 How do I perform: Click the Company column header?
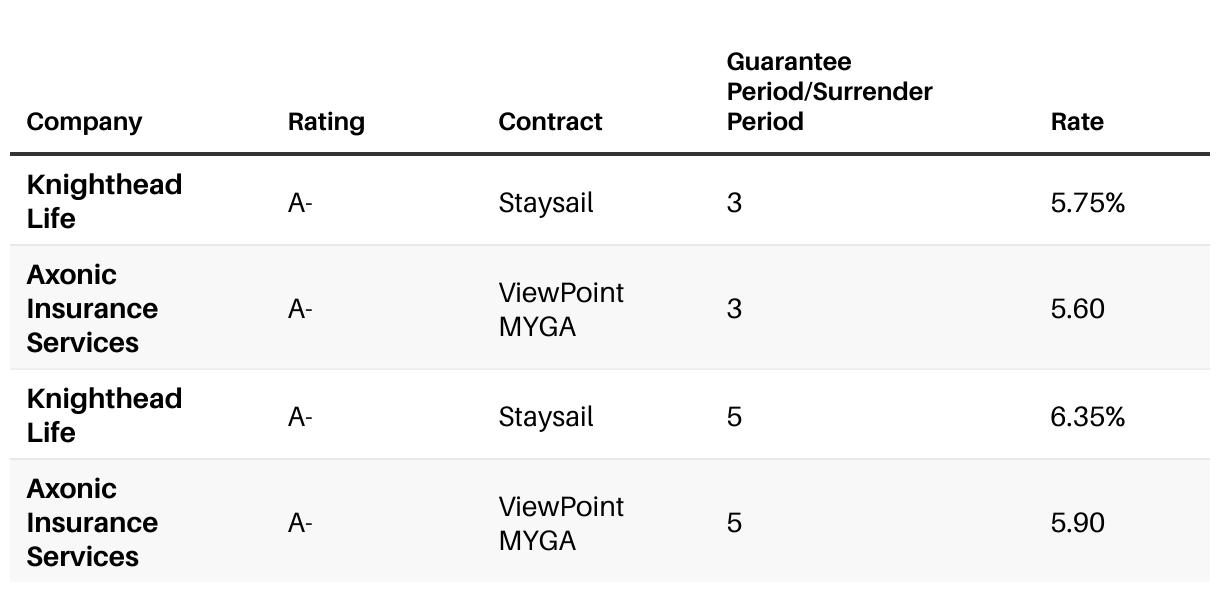tap(84, 122)
